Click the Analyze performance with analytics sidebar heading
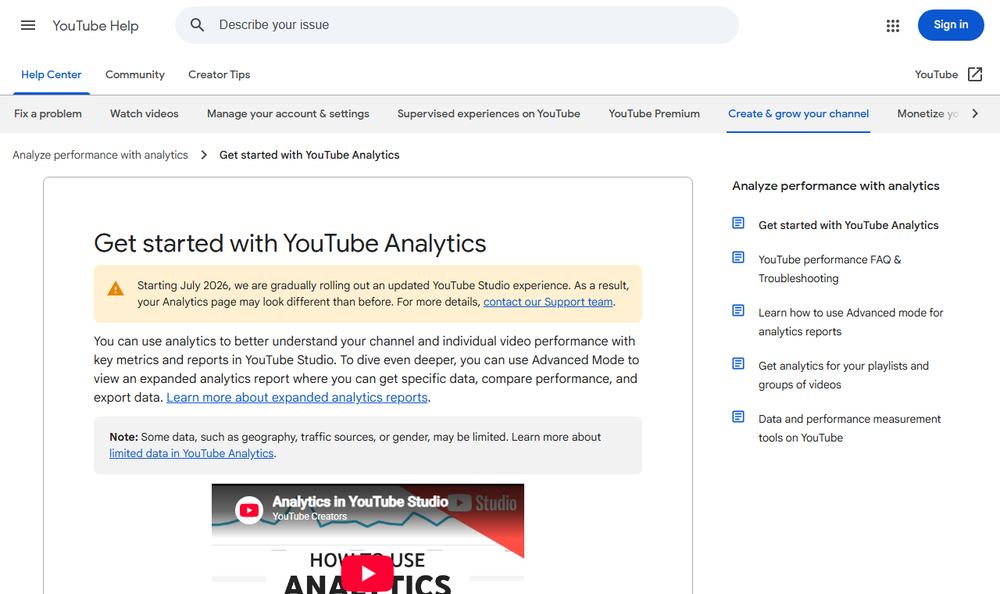This screenshot has width=1000, height=594. click(x=835, y=186)
